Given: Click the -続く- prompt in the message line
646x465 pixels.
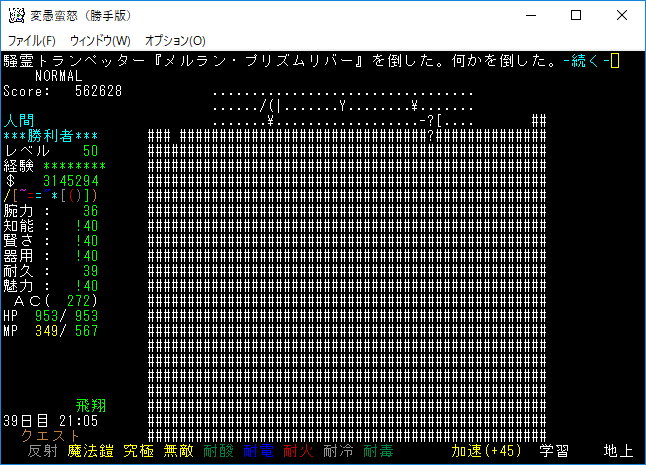Looking at the screenshot, I should click(585, 61).
